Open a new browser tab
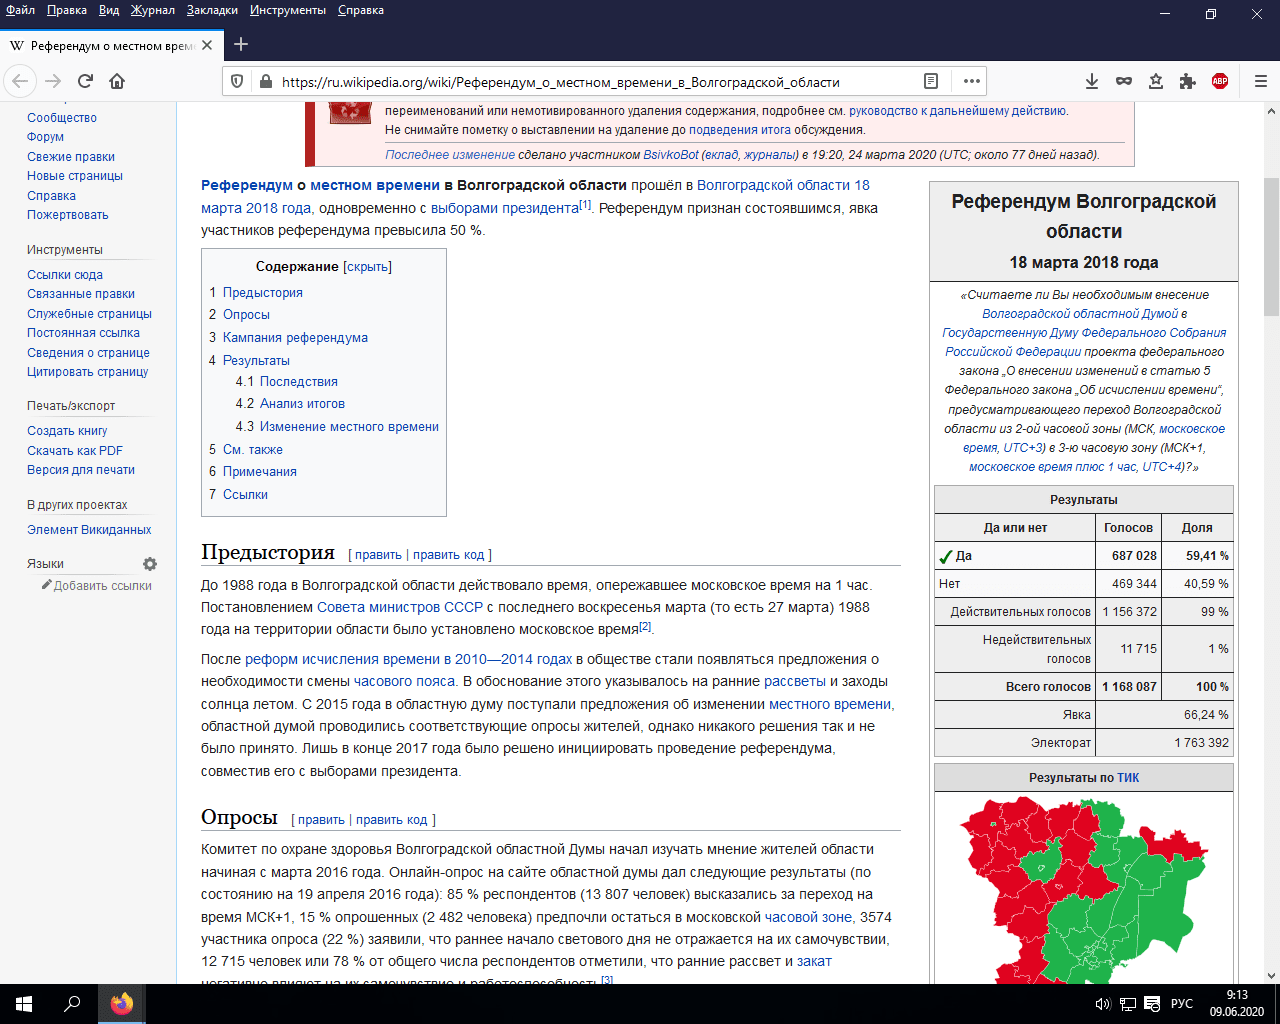1280x1024 pixels. [x=241, y=44]
